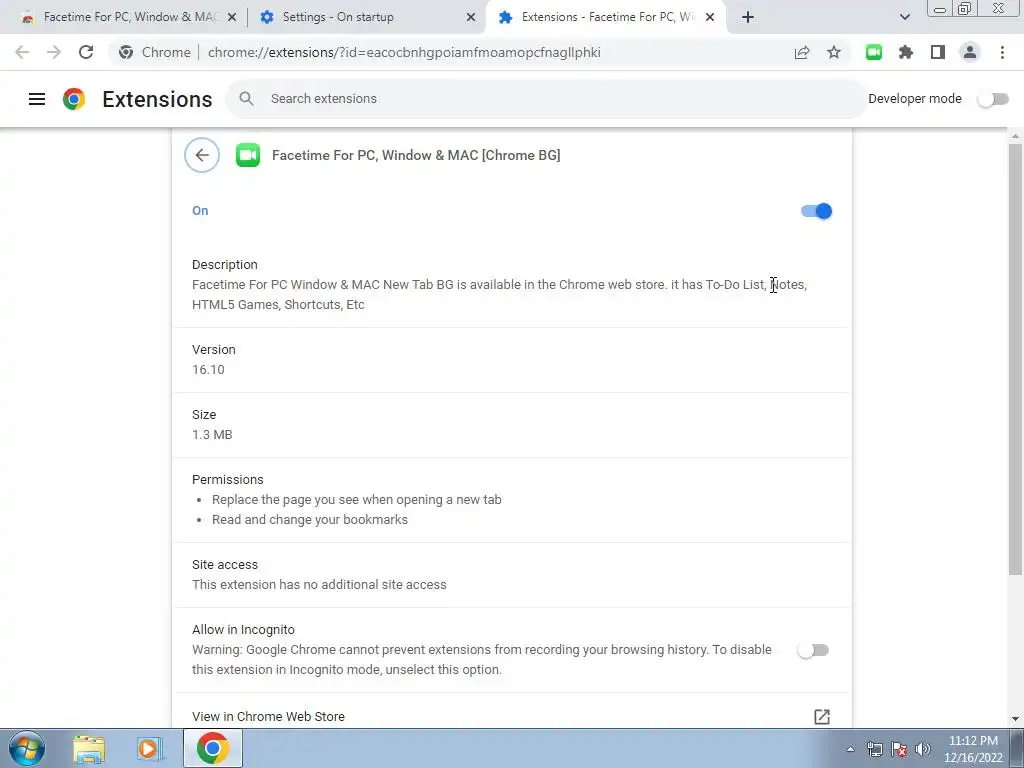The height and width of the screenshot is (768, 1024).
Task: Close the active Extensions tab
Action: [x=710, y=17]
